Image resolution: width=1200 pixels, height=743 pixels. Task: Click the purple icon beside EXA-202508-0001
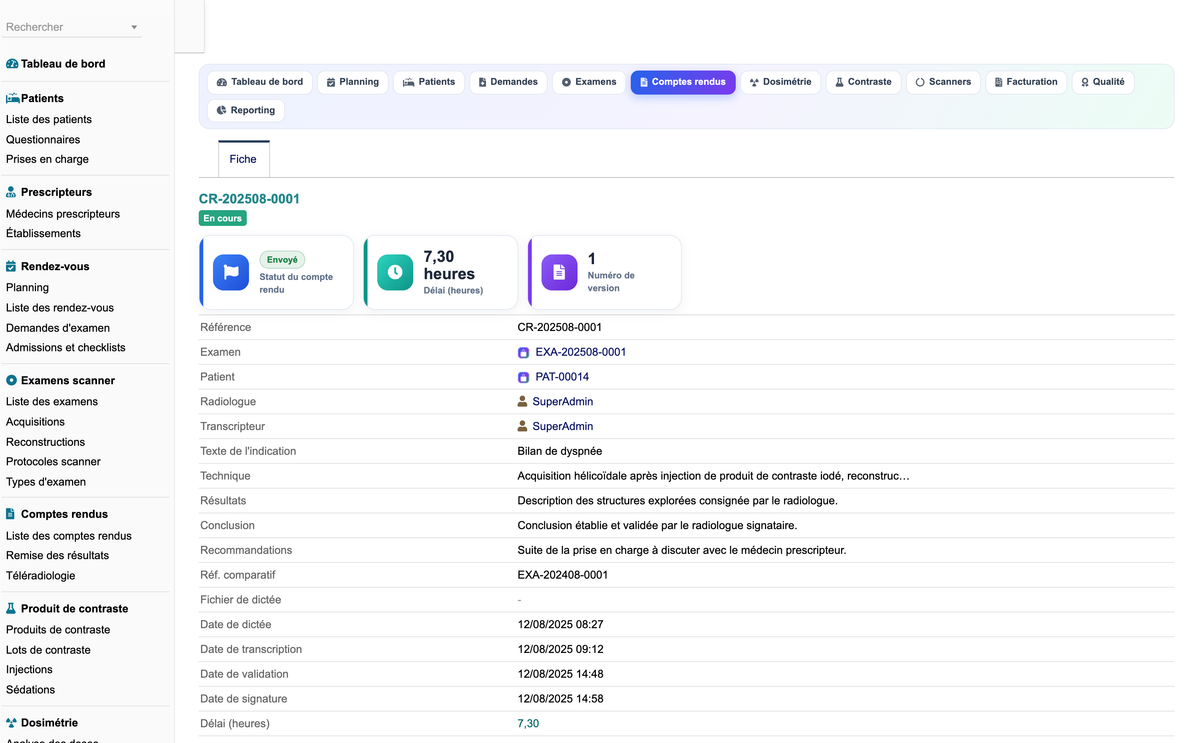[523, 353]
